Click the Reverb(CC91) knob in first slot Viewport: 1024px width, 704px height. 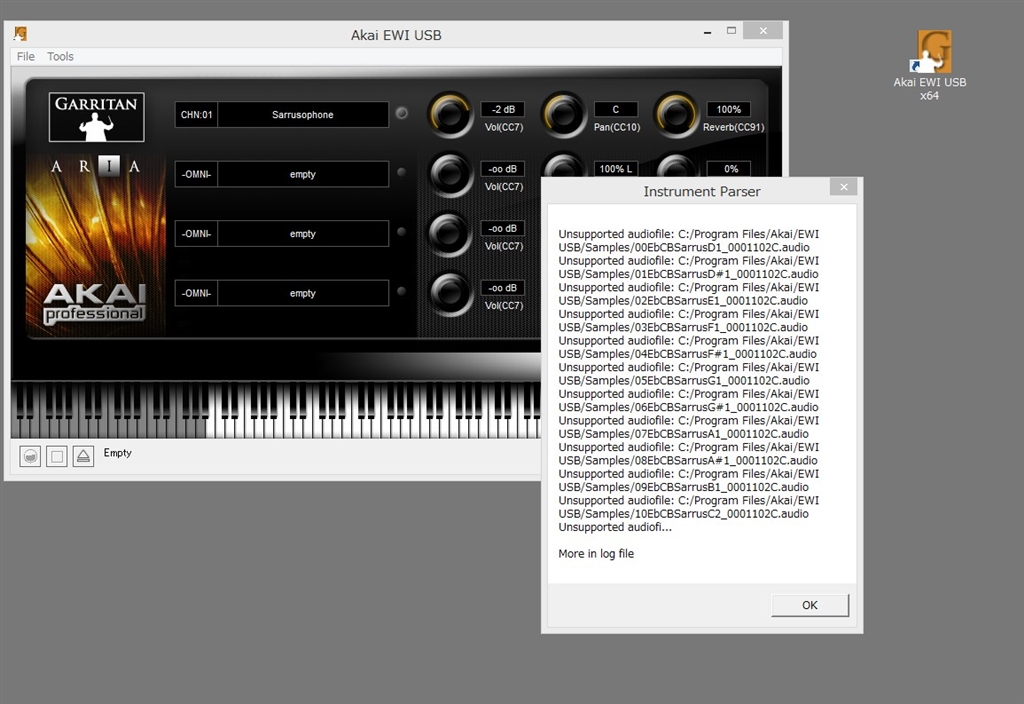[x=676, y=114]
